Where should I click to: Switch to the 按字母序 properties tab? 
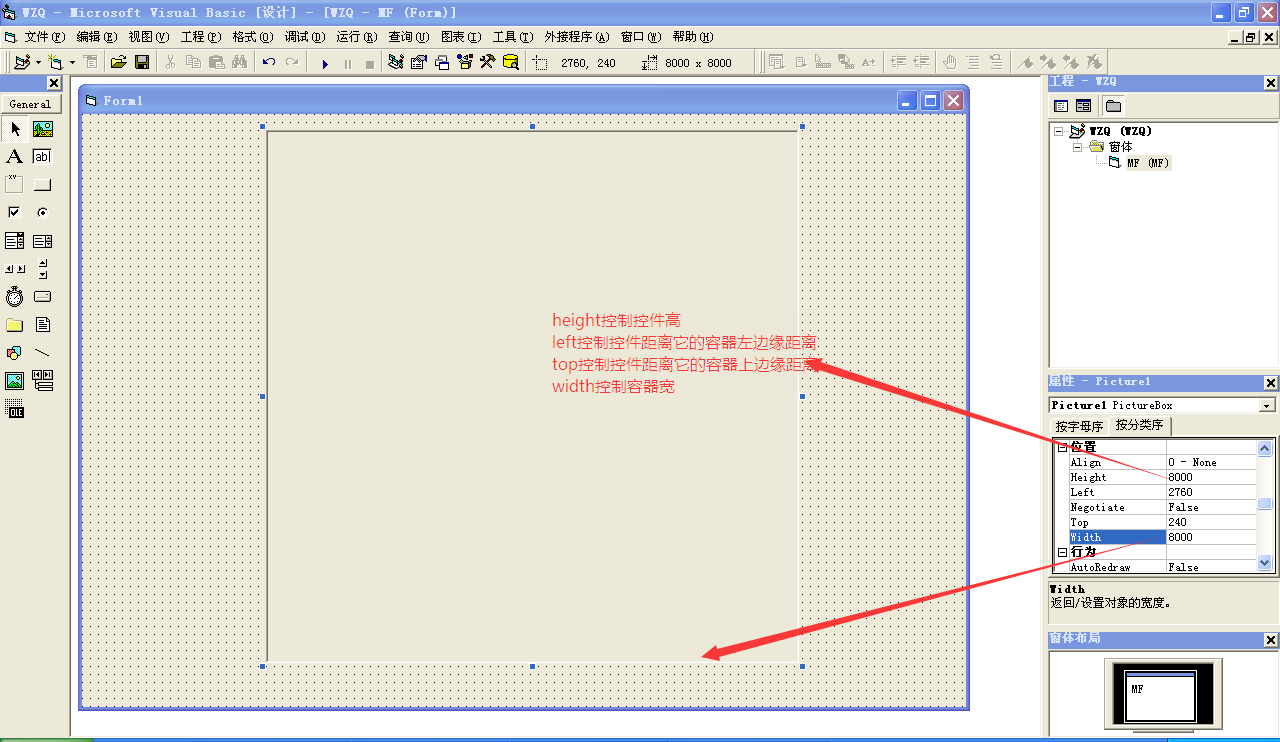pyautogui.click(x=1079, y=427)
